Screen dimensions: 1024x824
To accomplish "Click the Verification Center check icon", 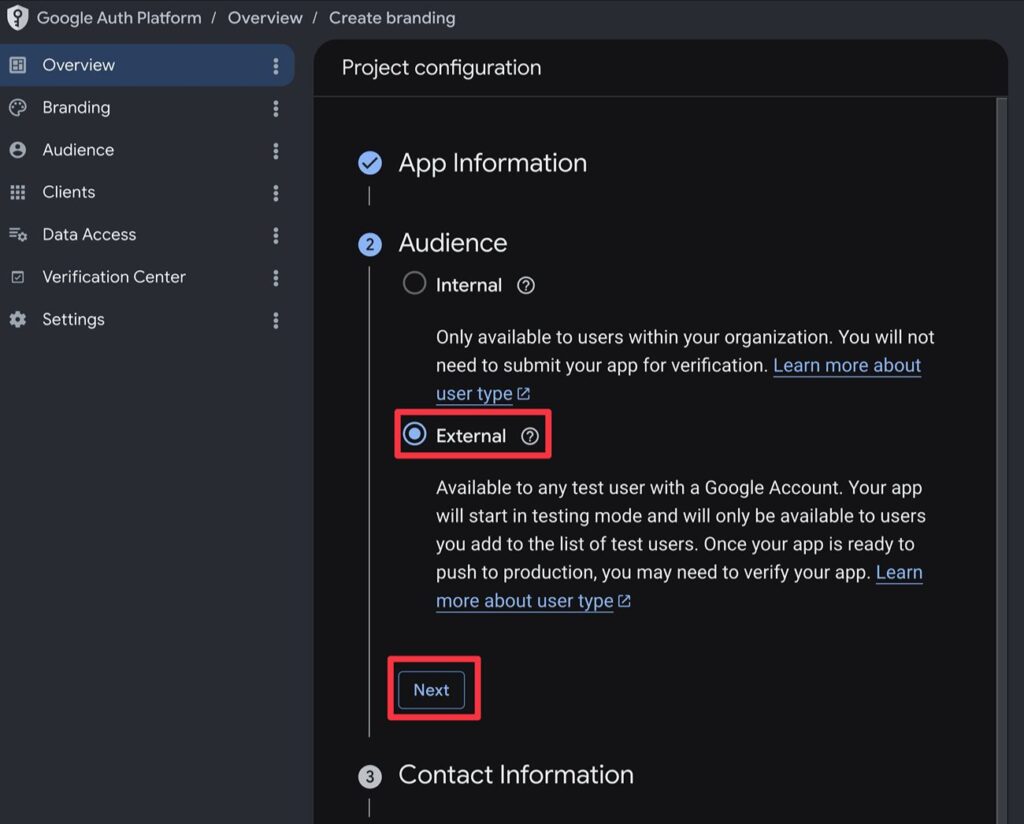I will click(x=18, y=277).
